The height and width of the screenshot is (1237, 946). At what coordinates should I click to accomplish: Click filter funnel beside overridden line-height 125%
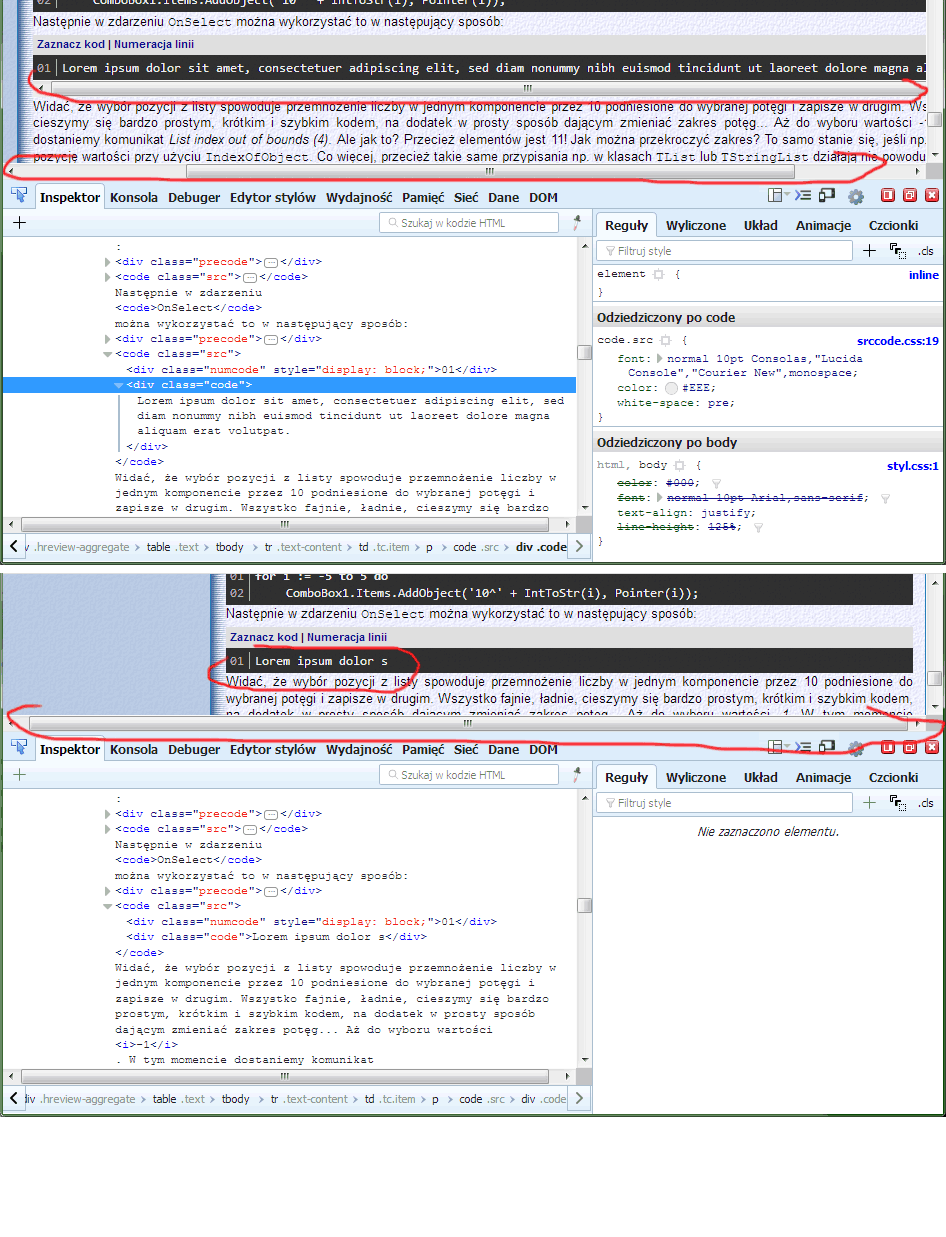tap(757, 527)
